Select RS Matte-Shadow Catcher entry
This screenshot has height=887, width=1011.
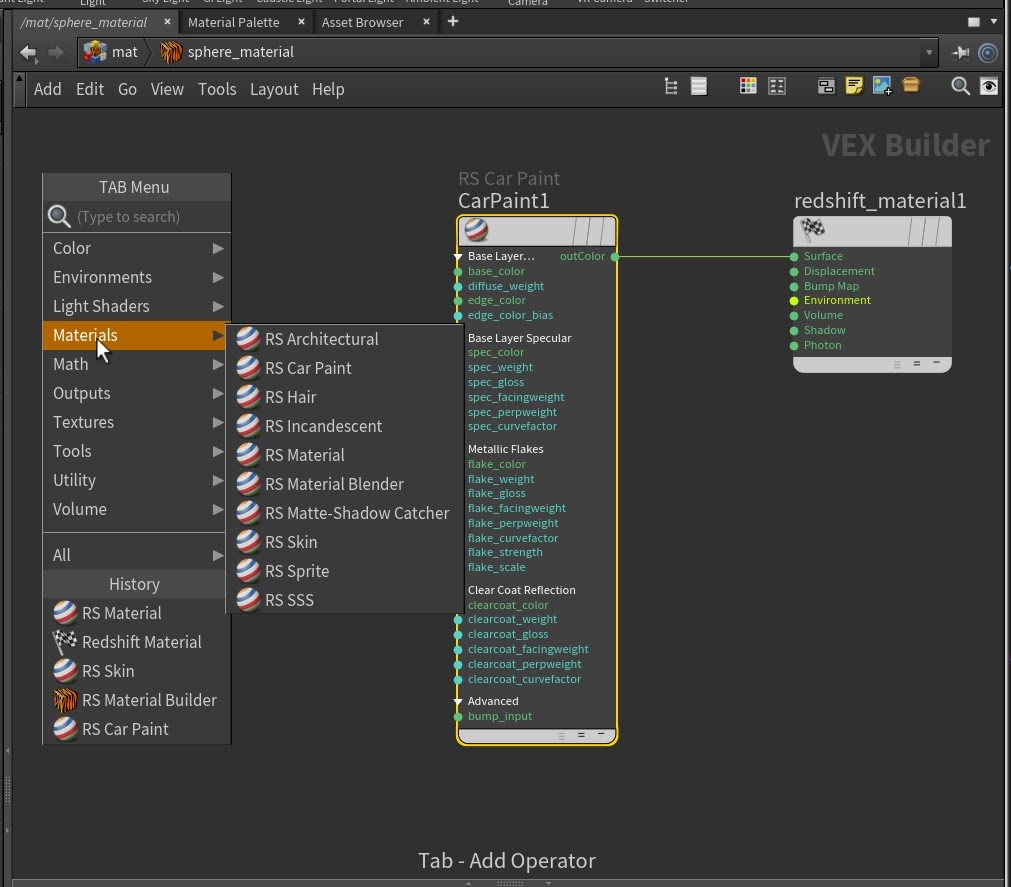tap(345, 513)
